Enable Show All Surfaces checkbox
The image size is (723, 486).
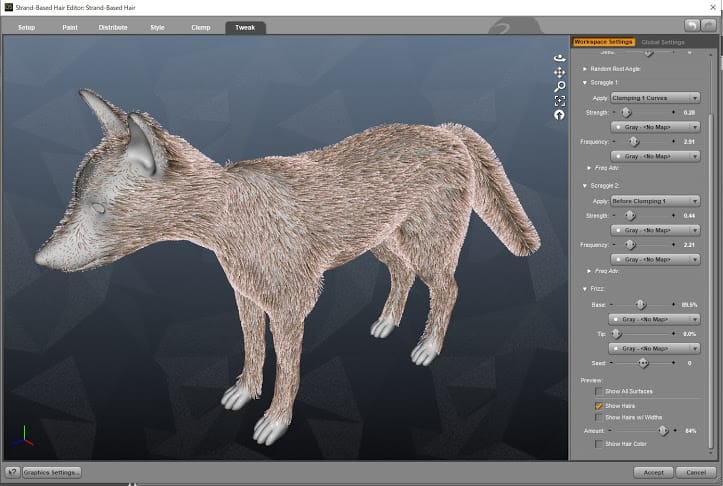pos(599,392)
